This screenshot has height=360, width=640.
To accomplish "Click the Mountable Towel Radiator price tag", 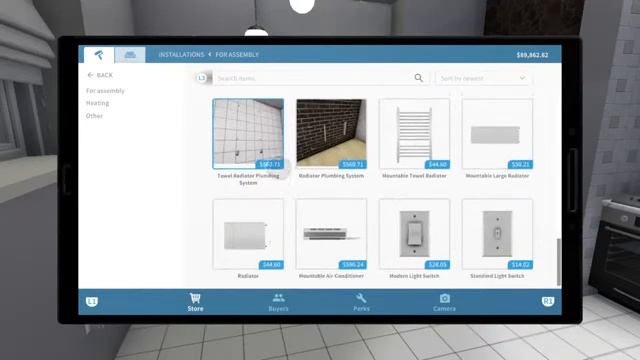I will click(437, 164).
